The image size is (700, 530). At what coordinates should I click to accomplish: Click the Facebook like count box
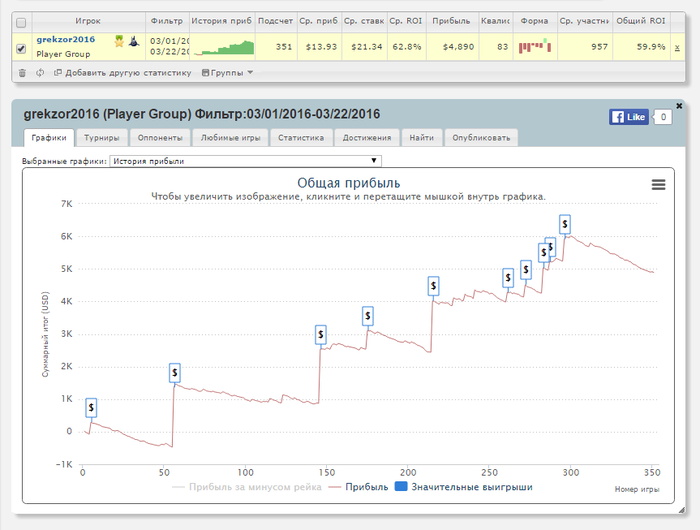(x=663, y=117)
